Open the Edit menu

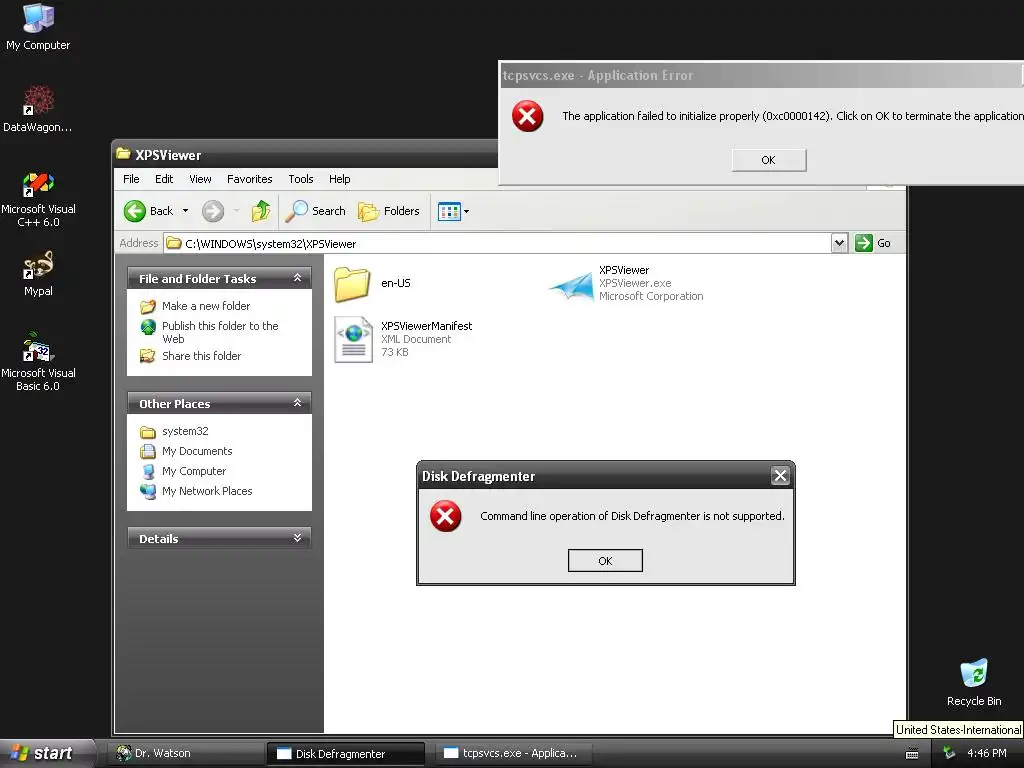point(164,179)
